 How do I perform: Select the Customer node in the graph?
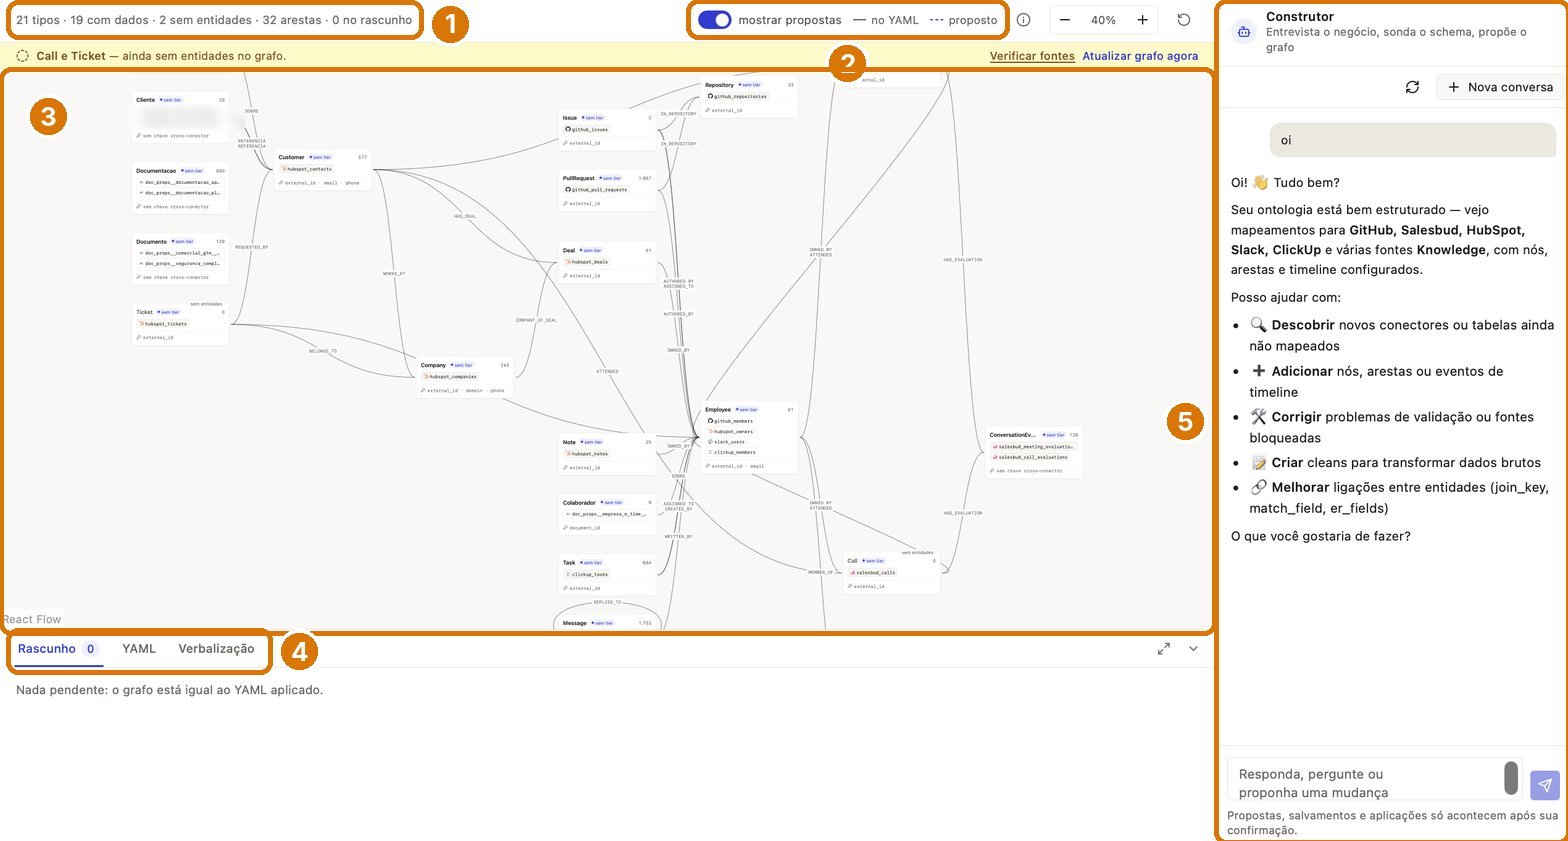click(322, 169)
